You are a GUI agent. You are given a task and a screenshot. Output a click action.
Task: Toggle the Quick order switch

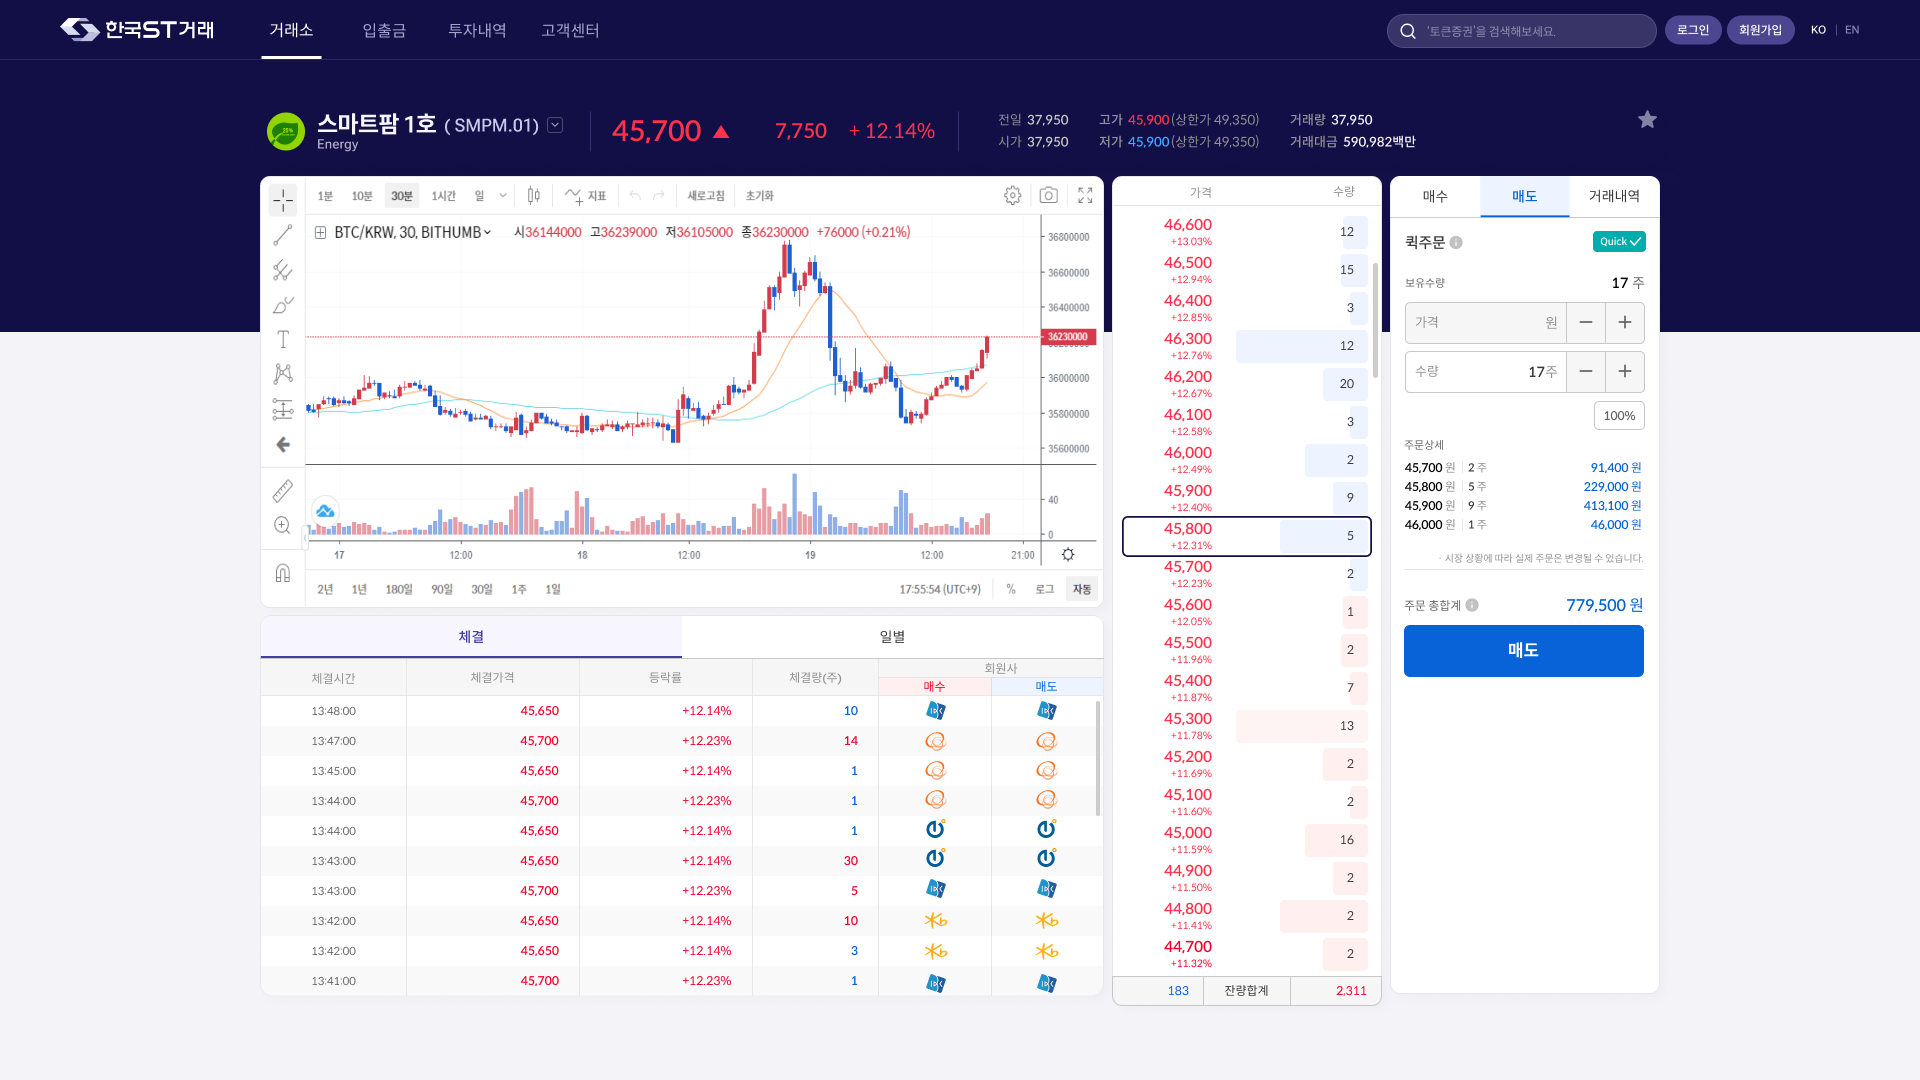pos(1618,242)
